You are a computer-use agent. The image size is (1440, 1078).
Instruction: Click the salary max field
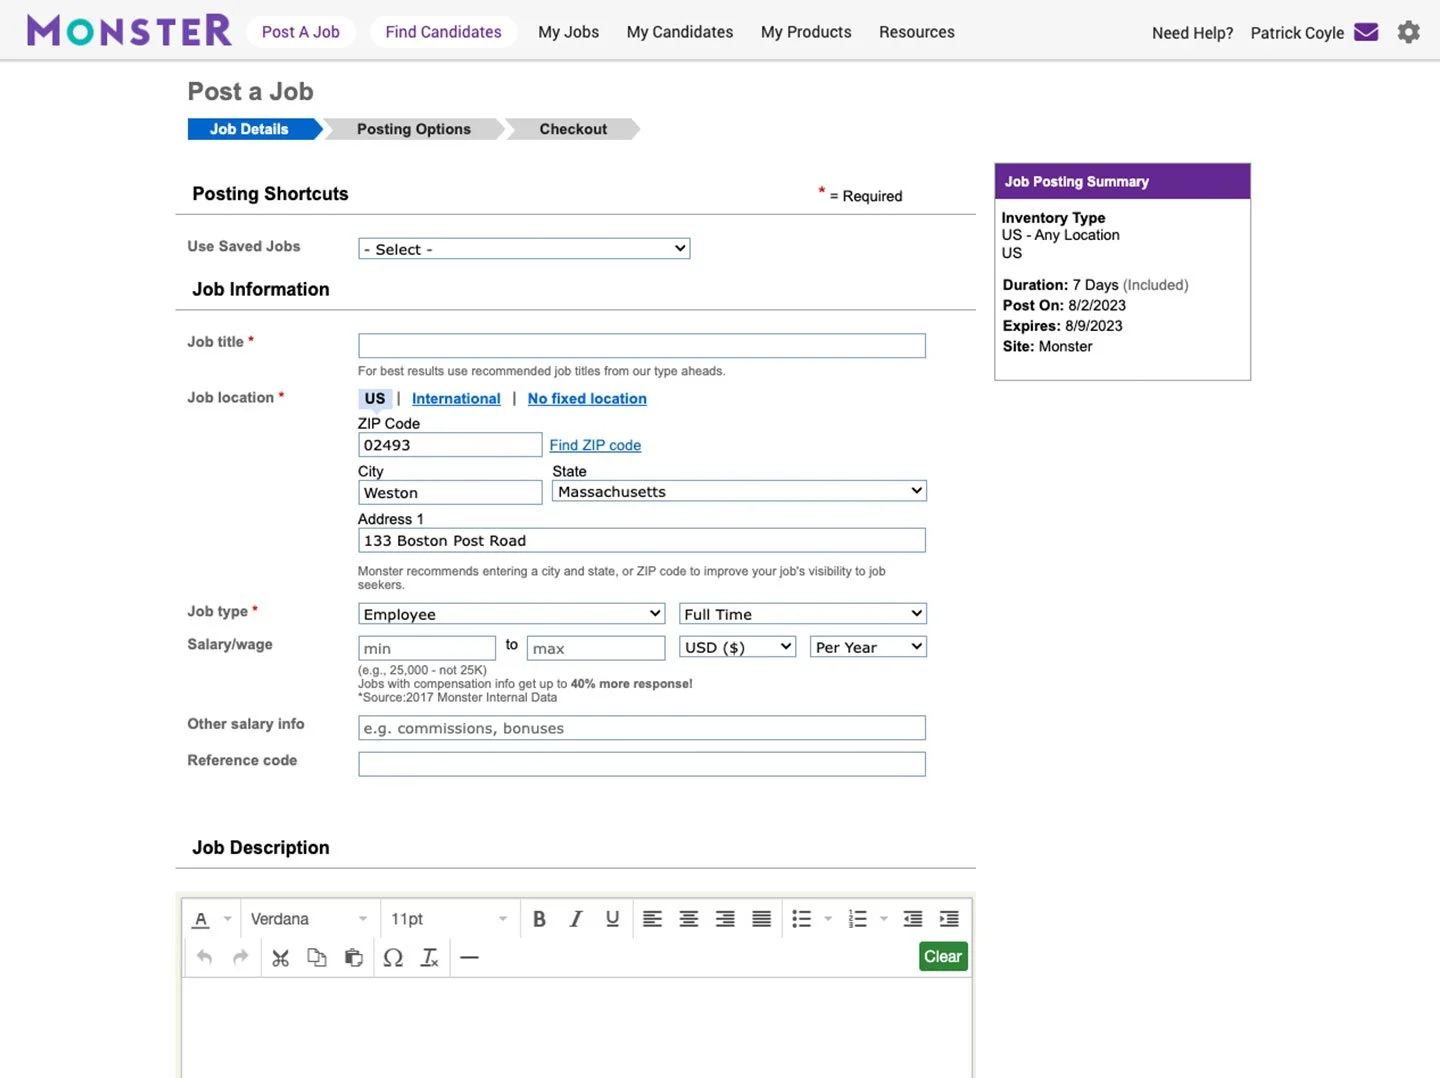coord(596,648)
